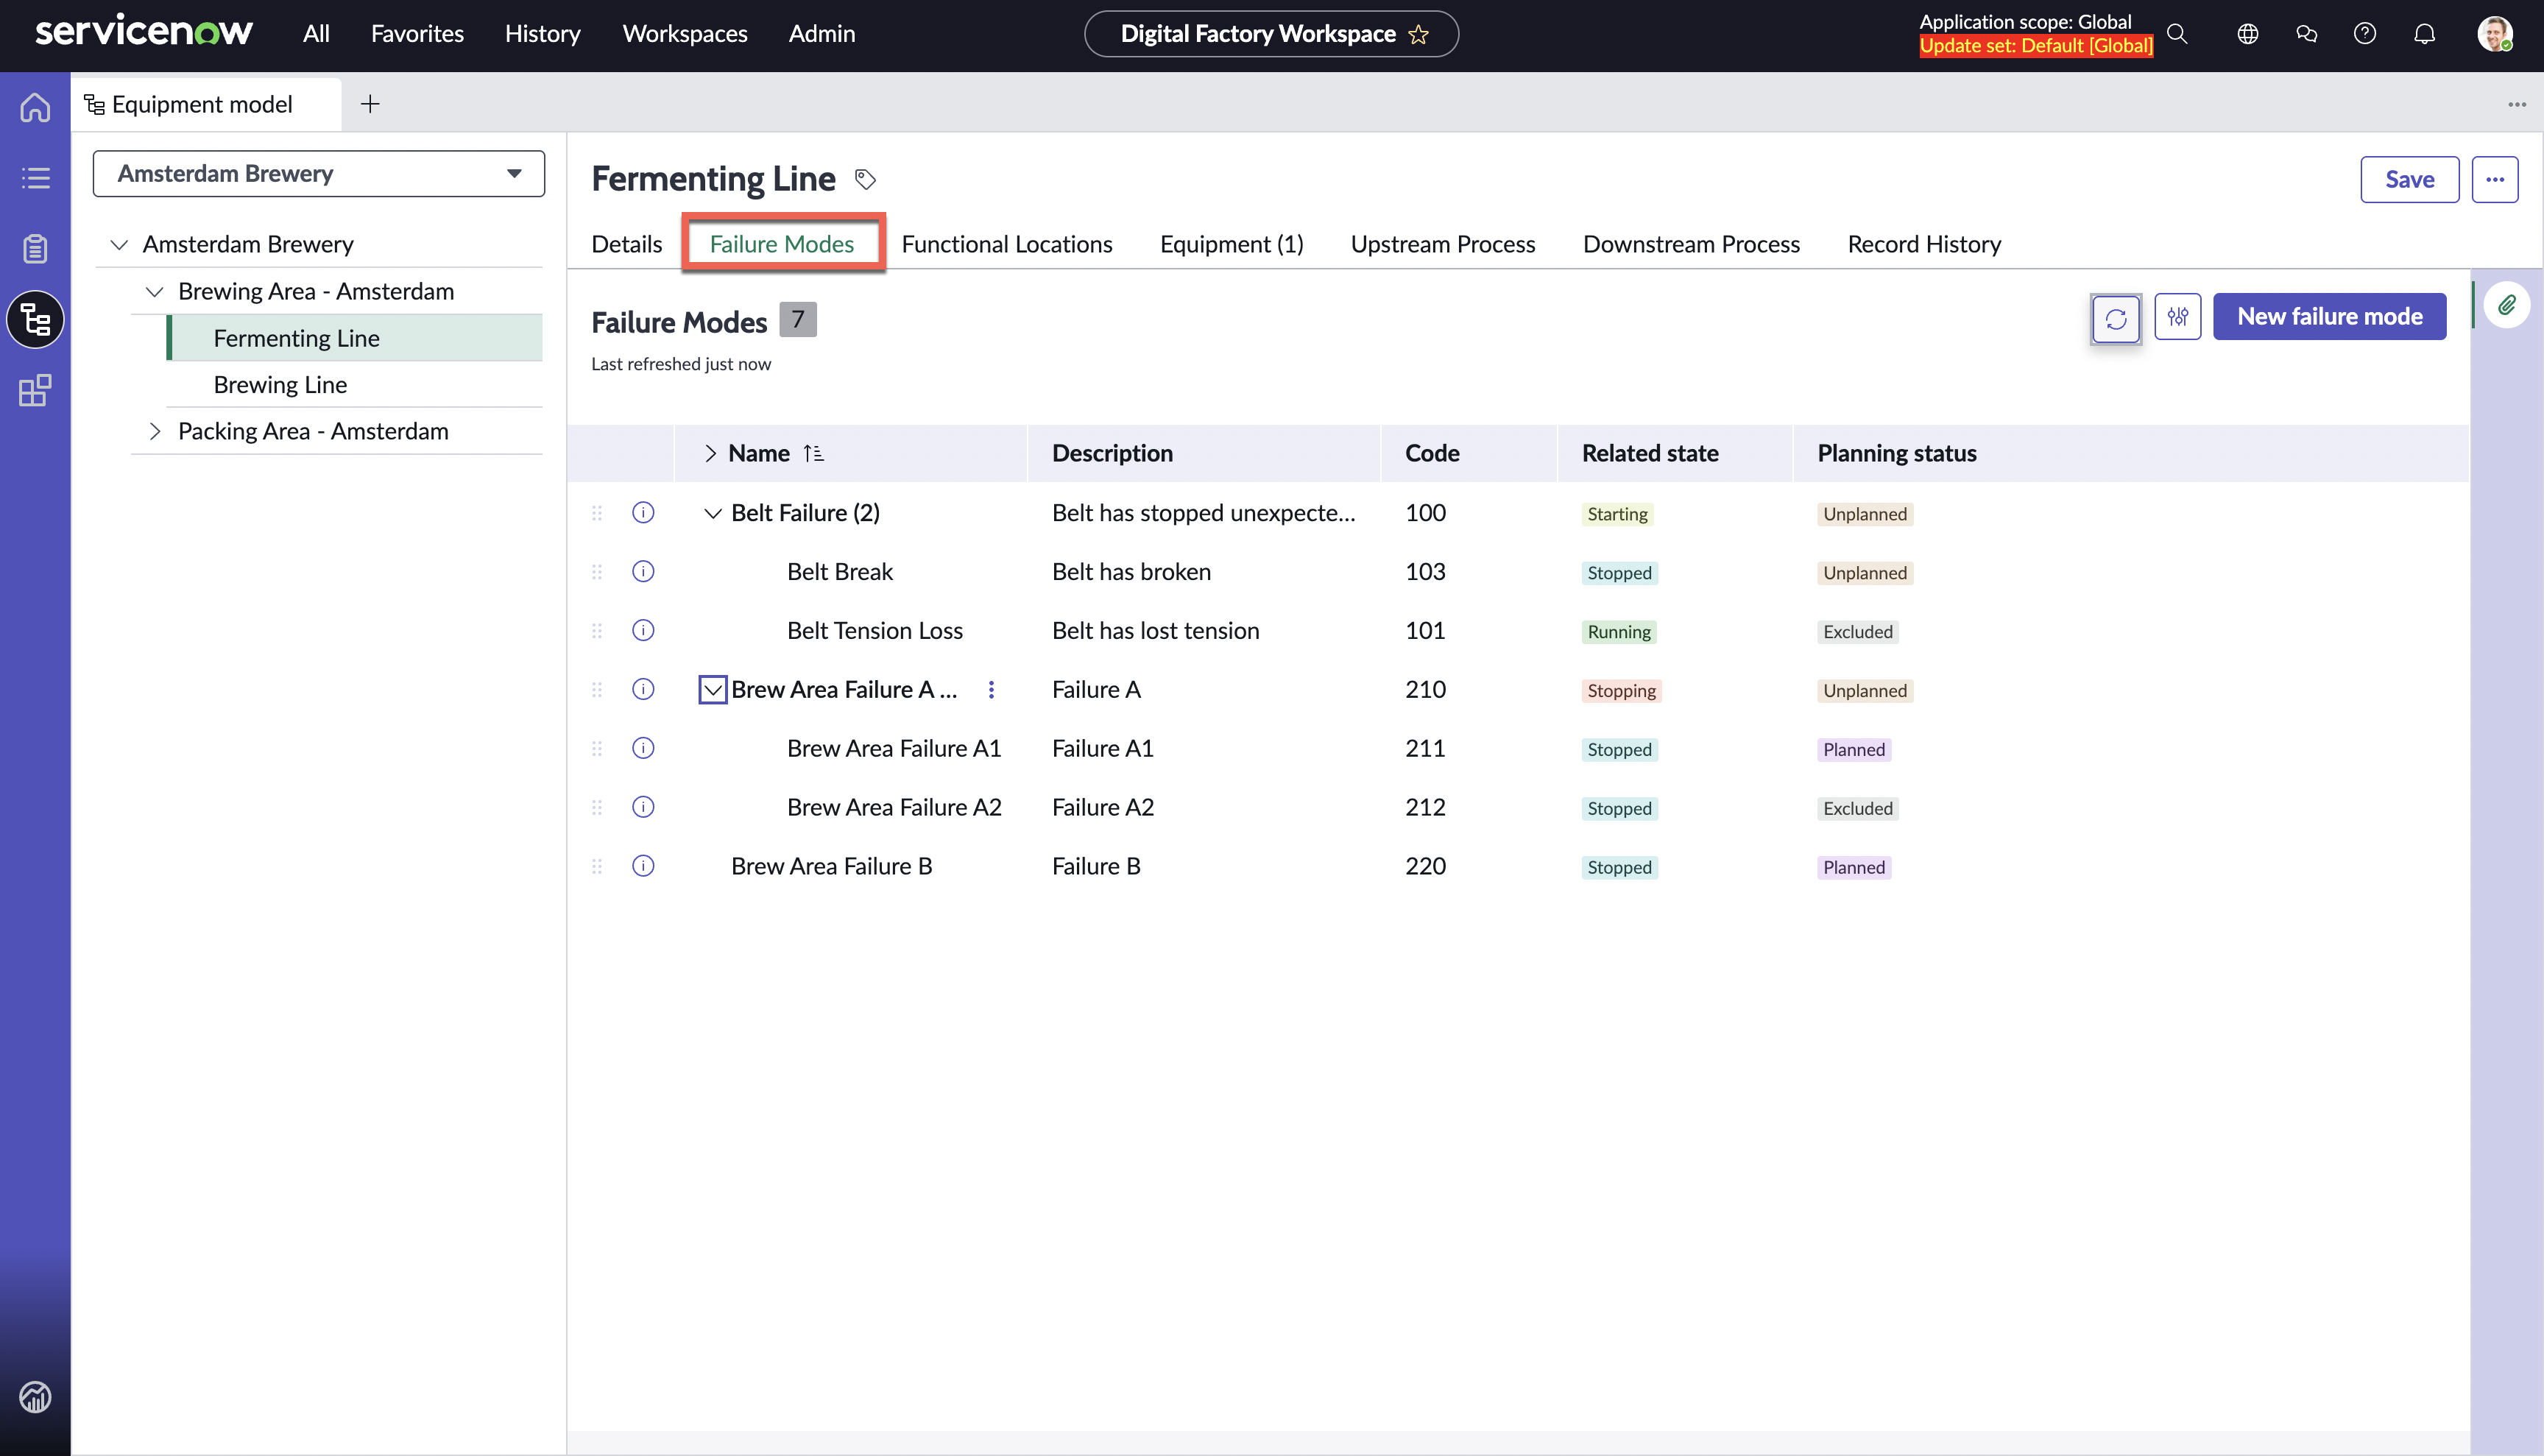Open the History menu
Image resolution: width=2544 pixels, height=1456 pixels.
click(542, 34)
